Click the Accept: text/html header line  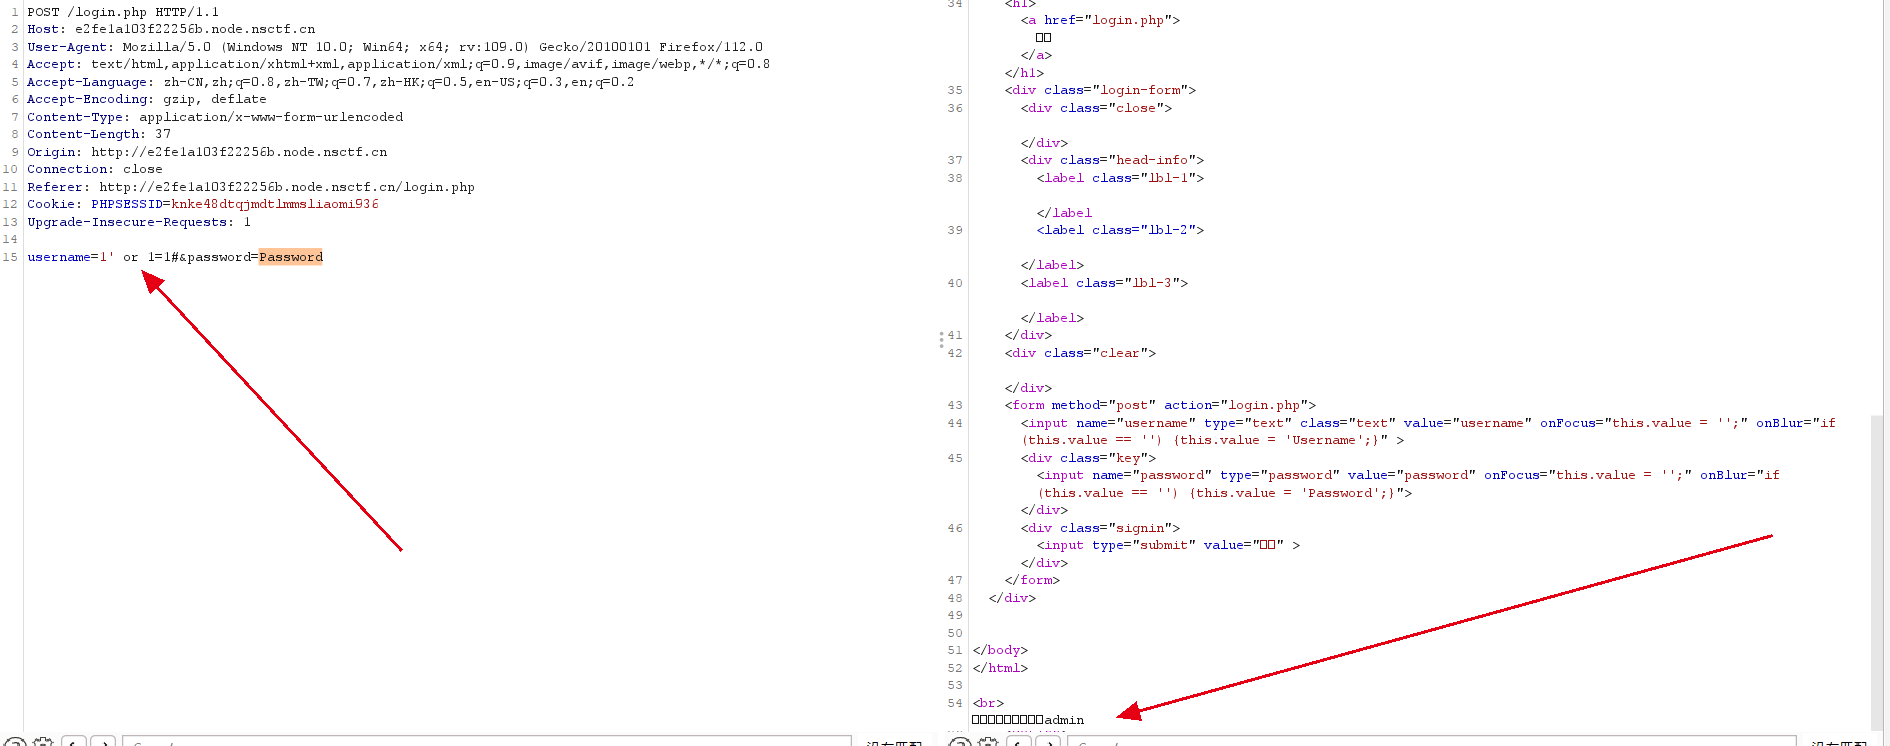click(x=398, y=64)
